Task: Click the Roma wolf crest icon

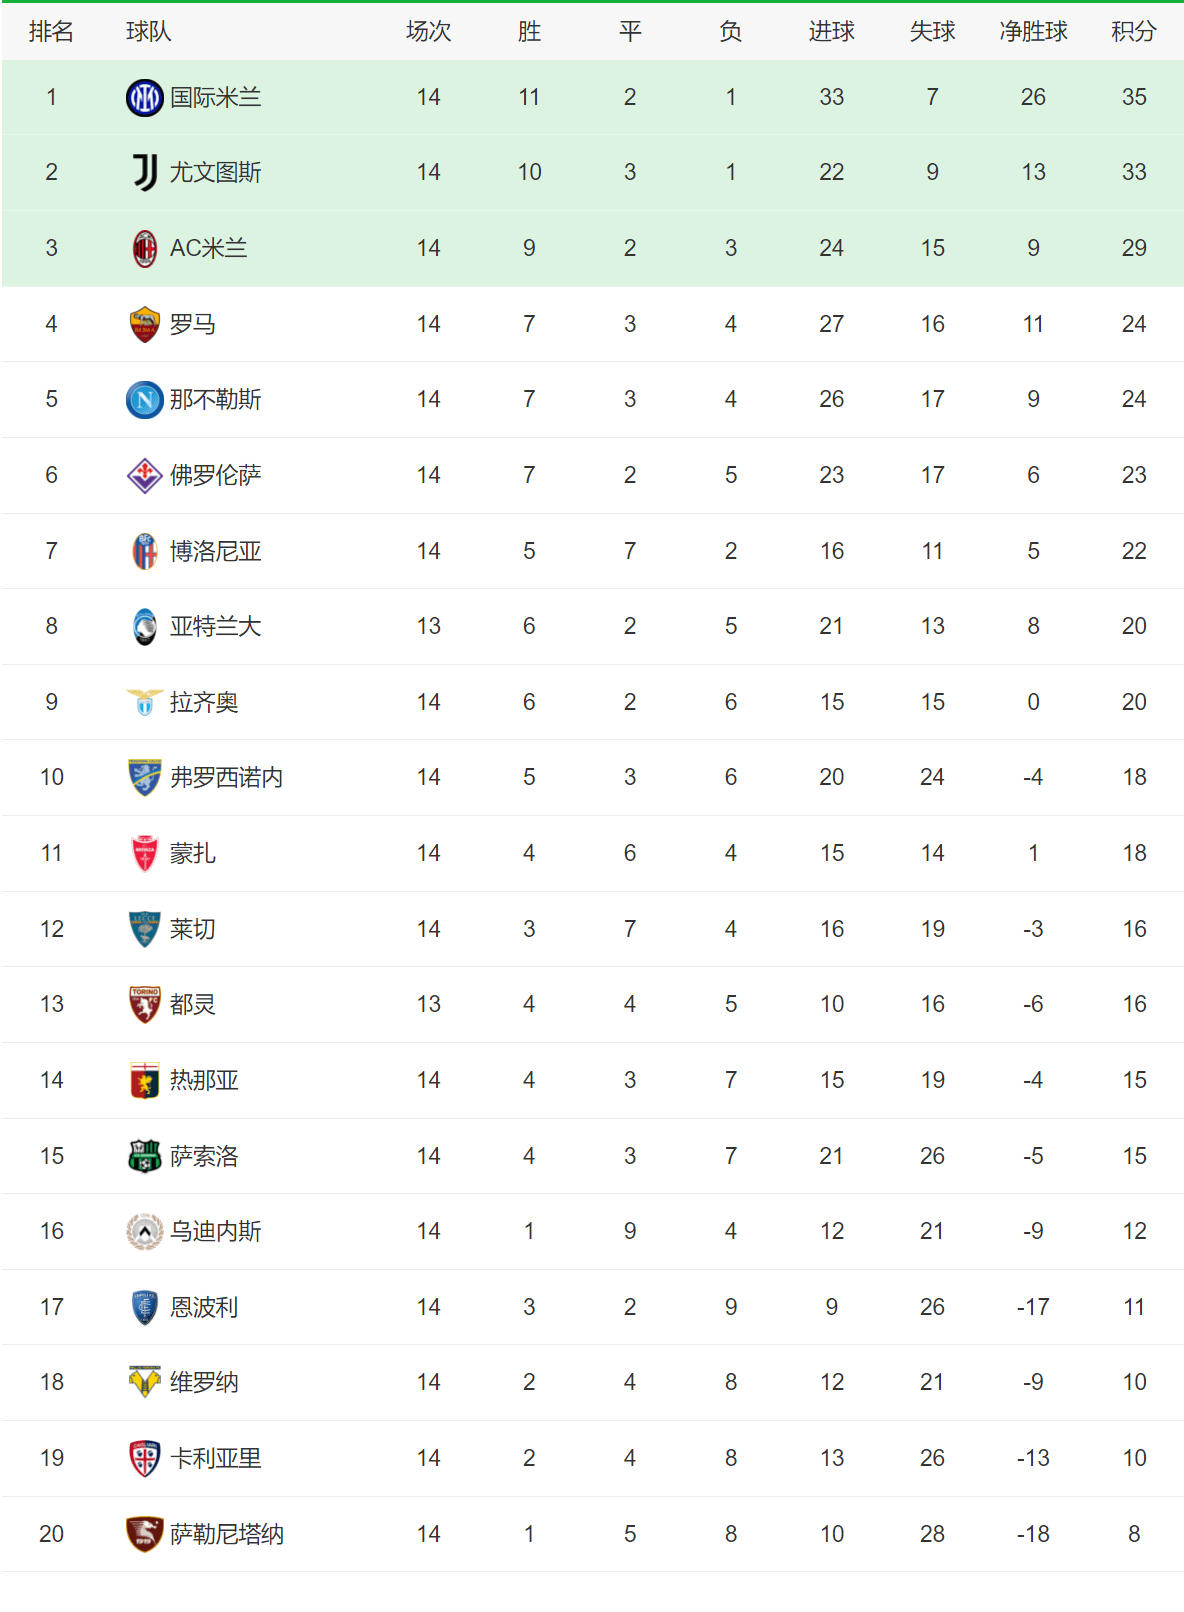Action: [145, 325]
